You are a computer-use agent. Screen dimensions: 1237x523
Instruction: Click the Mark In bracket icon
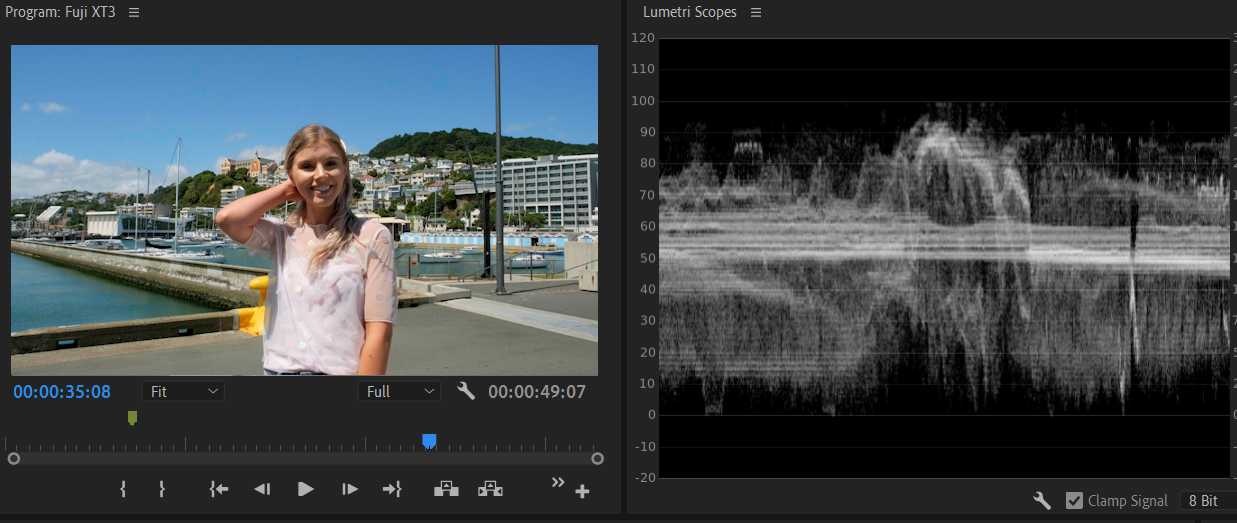[x=123, y=489]
